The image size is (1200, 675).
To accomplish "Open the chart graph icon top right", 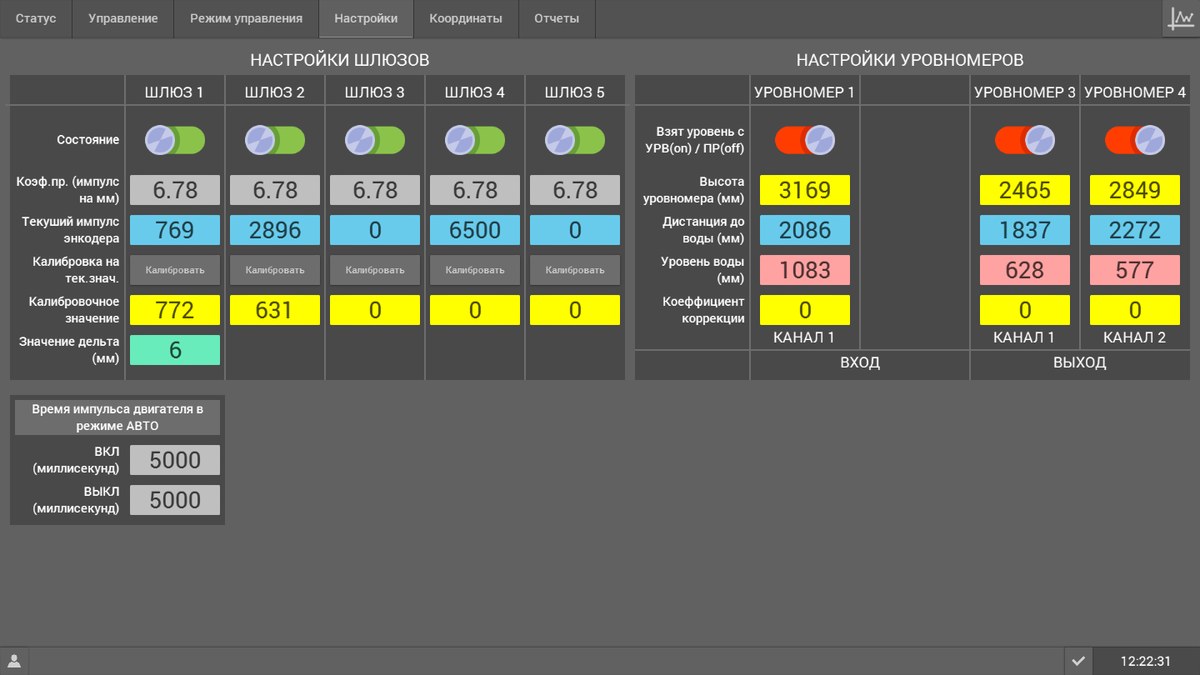I will point(1181,19).
